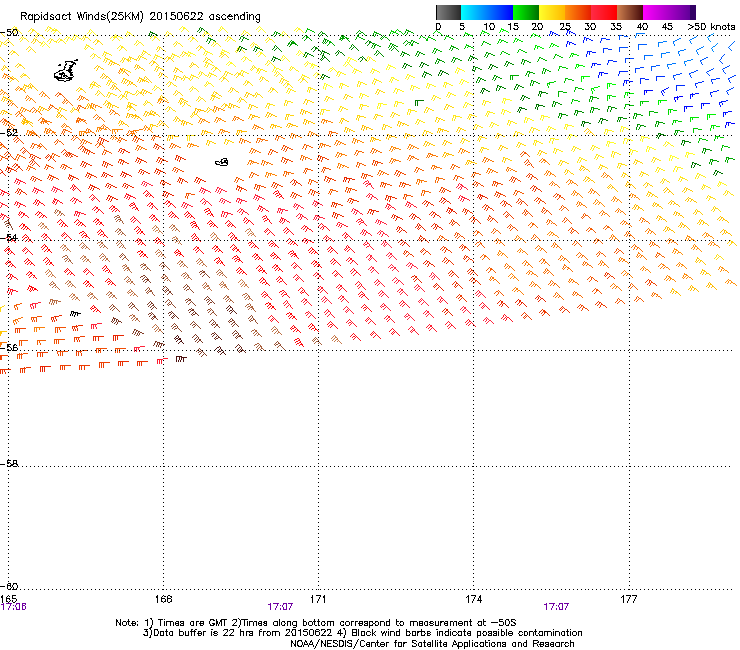Click the large black island outline near -51

coord(66,70)
